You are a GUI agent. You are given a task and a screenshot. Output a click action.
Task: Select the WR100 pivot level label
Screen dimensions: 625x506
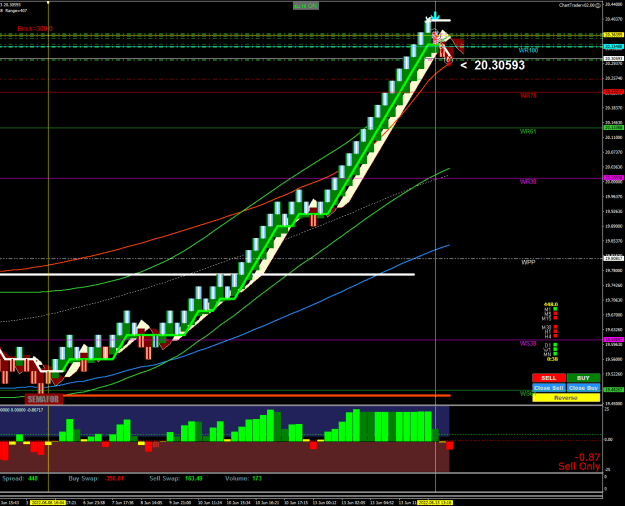(528, 50)
